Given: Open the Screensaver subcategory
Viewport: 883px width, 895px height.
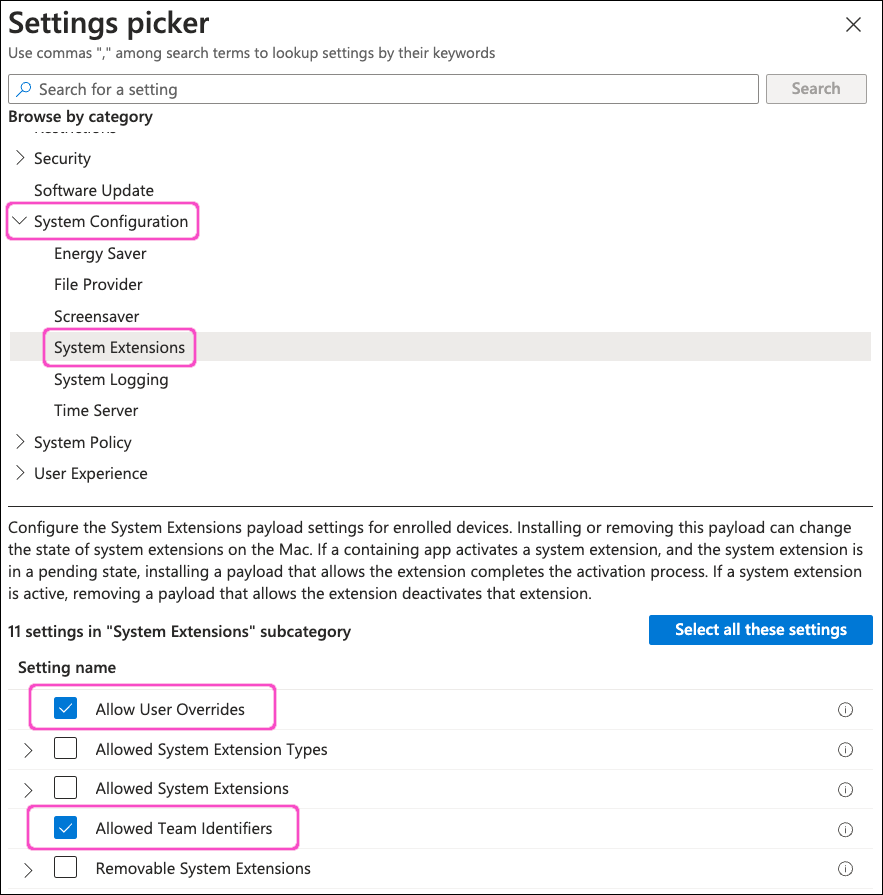Looking at the screenshot, I should [x=96, y=316].
